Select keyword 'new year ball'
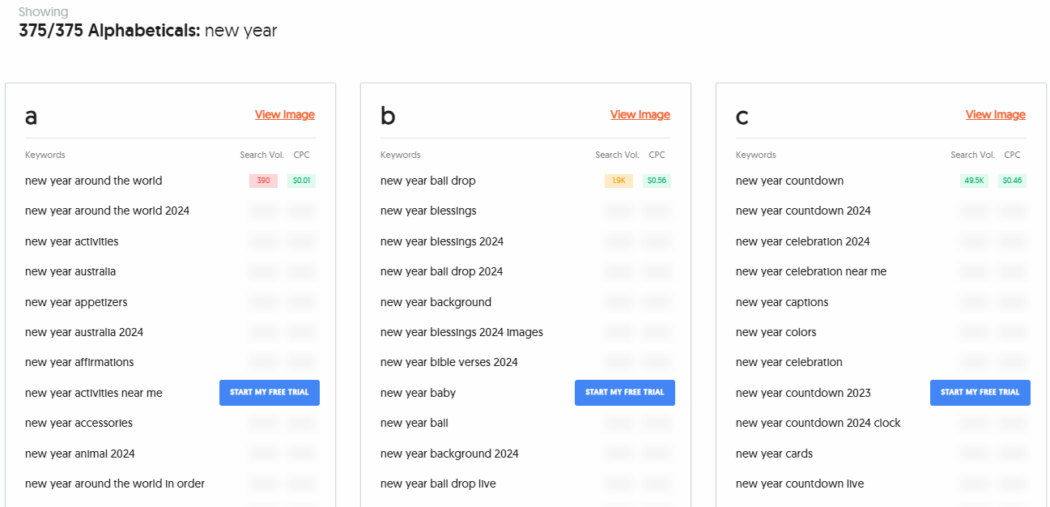Screen dimensions: 1050x507 [x=414, y=423]
